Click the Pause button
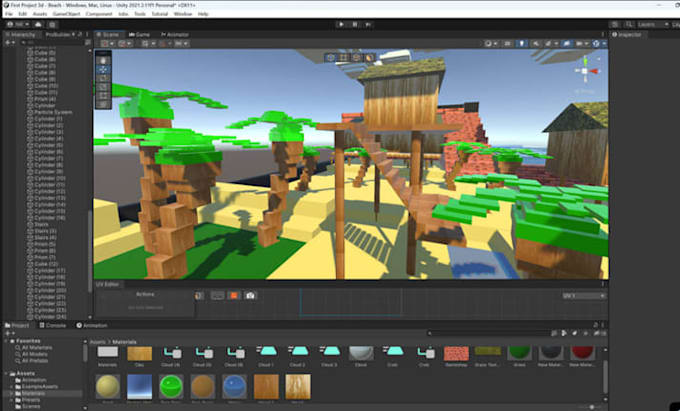The image size is (680, 411). point(355,24)
